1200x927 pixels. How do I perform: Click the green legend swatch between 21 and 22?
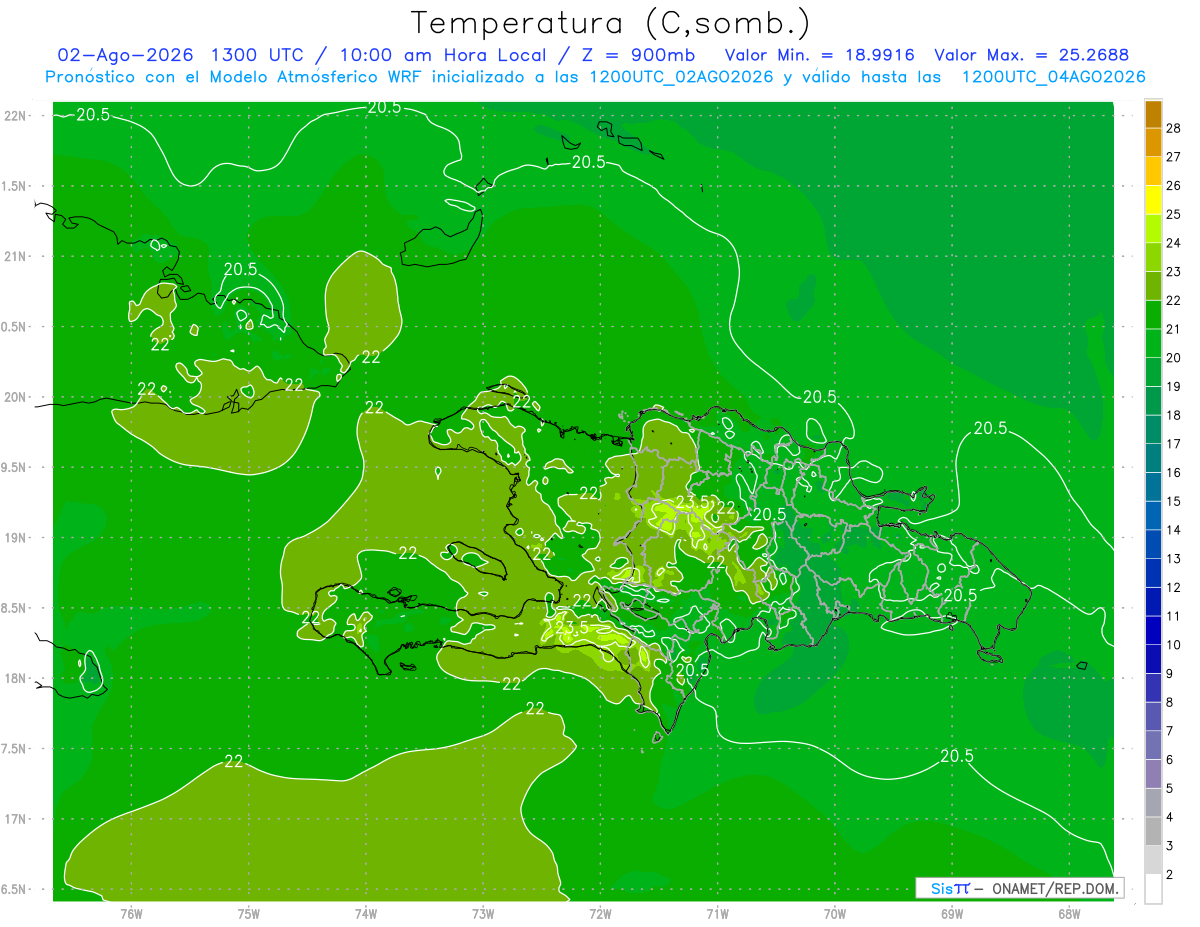1153,314
